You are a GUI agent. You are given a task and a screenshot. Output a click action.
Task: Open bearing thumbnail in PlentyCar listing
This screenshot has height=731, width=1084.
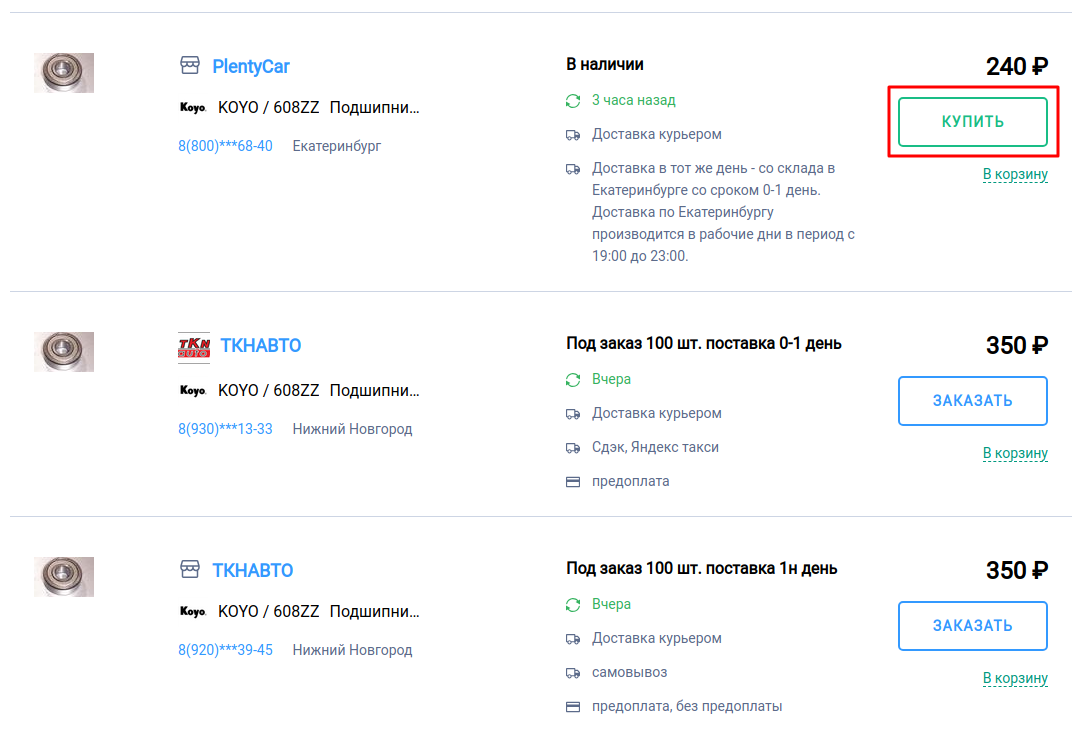pos(64,73)
